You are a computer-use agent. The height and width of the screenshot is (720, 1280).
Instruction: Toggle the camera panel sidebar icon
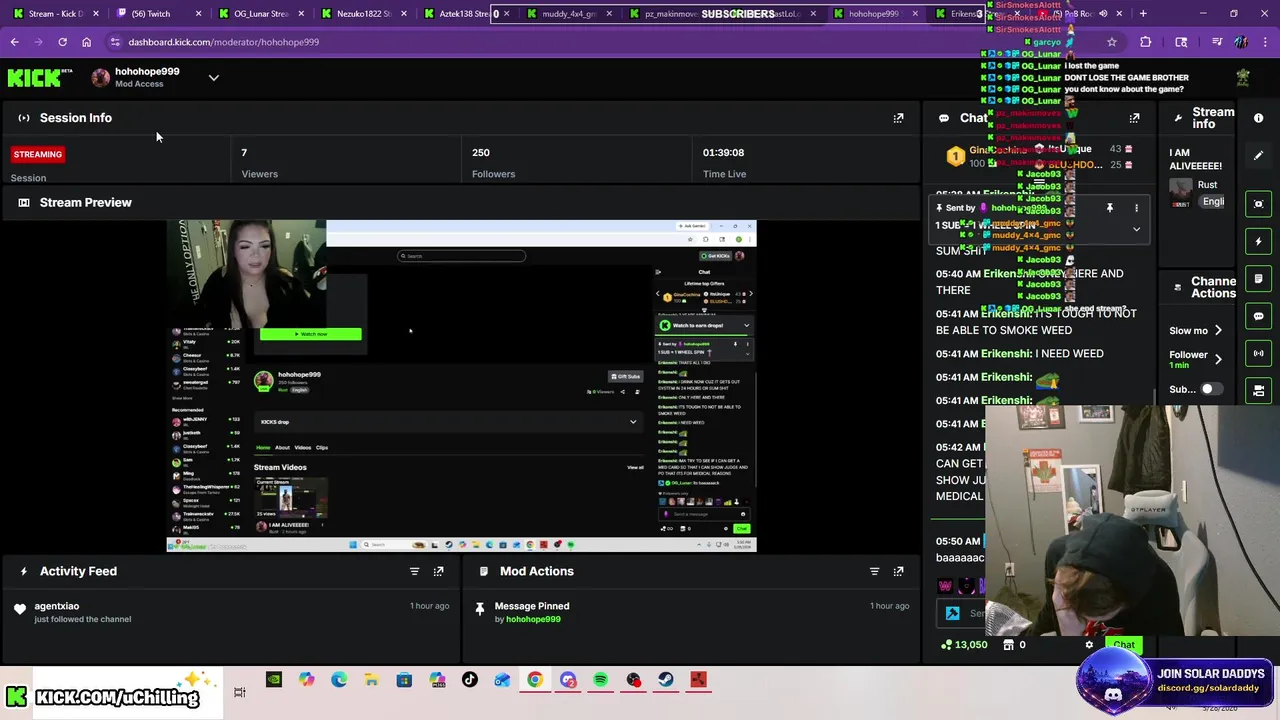tap(1259, 390)
